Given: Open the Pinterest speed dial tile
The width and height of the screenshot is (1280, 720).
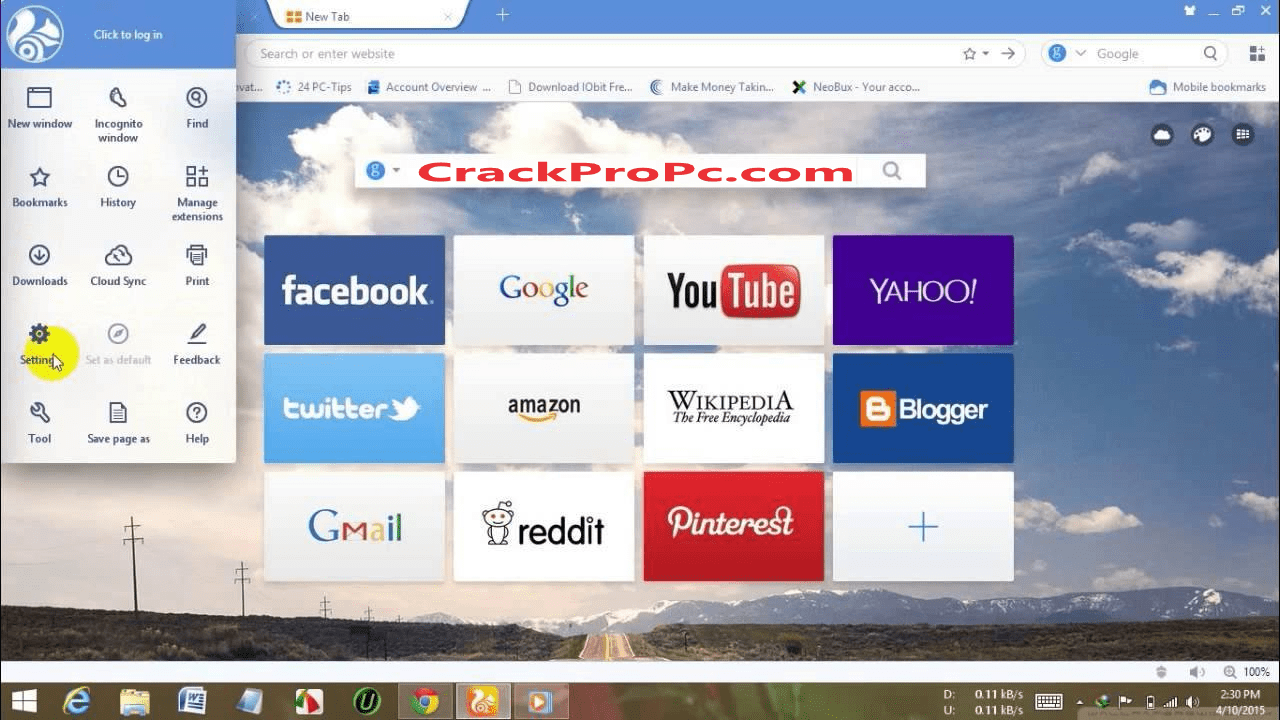Looking at the screenshot, I should tap(734, 526).
